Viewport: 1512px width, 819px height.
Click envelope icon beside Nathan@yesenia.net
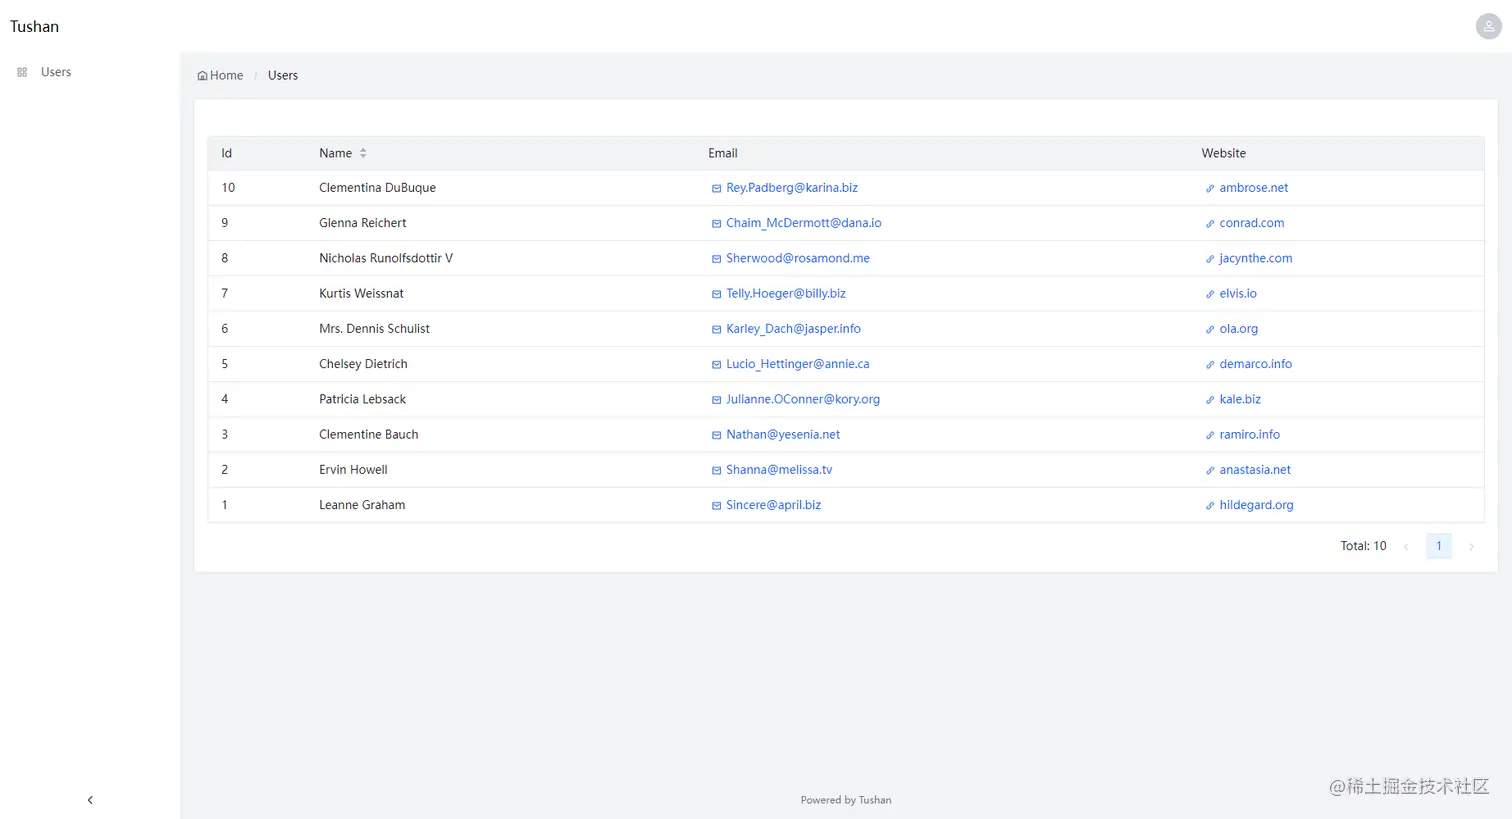pyautogui.click(x=716, y=435)
